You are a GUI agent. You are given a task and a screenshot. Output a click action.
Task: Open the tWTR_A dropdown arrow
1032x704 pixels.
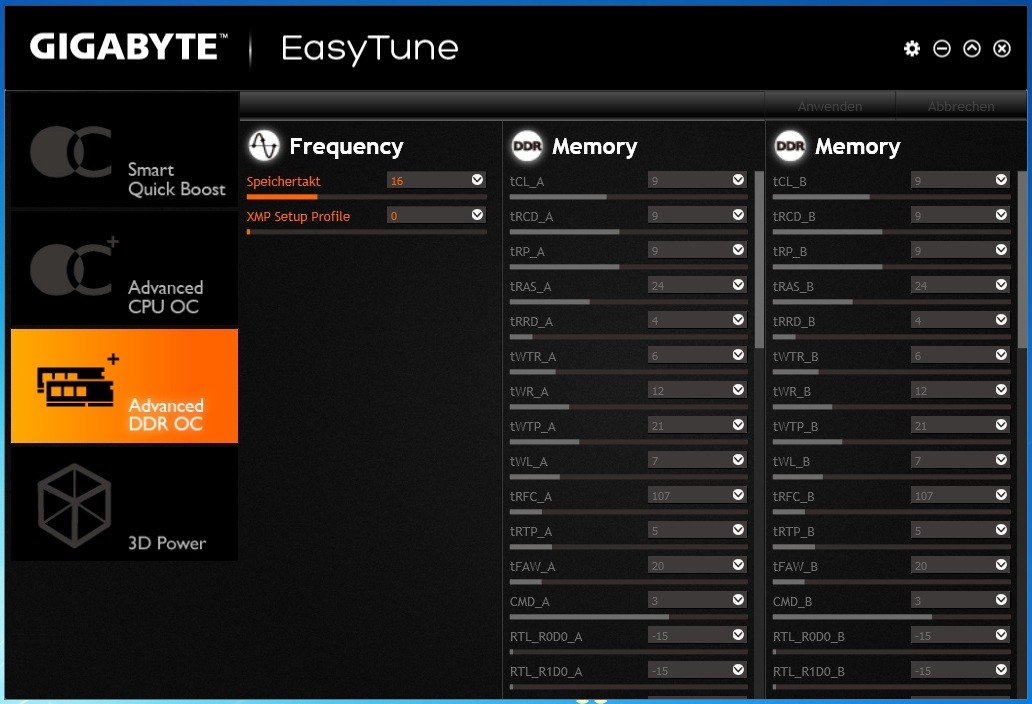(x=738, y=355)
